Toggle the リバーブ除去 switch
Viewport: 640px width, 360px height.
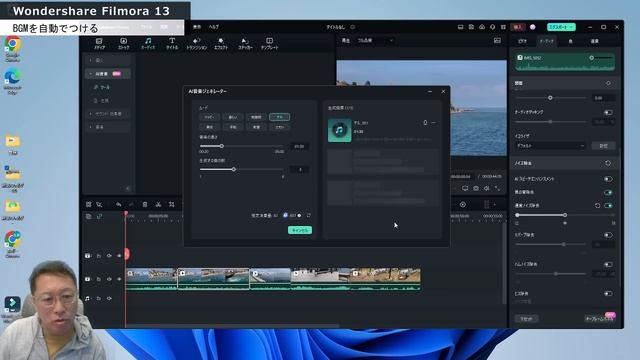[x=608, y=235]
